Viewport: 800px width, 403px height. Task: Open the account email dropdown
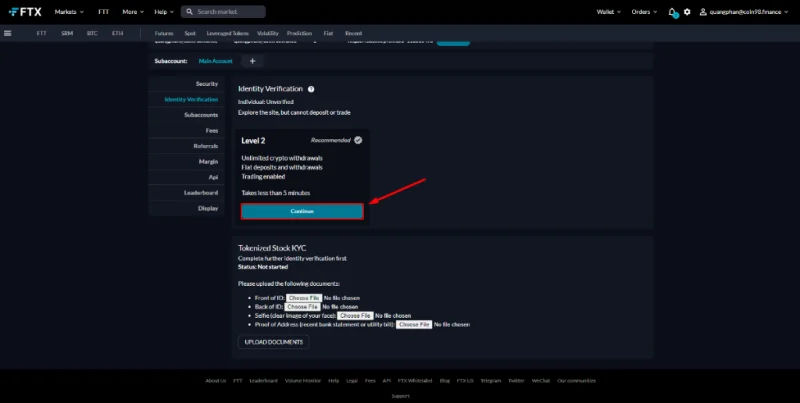744,12
